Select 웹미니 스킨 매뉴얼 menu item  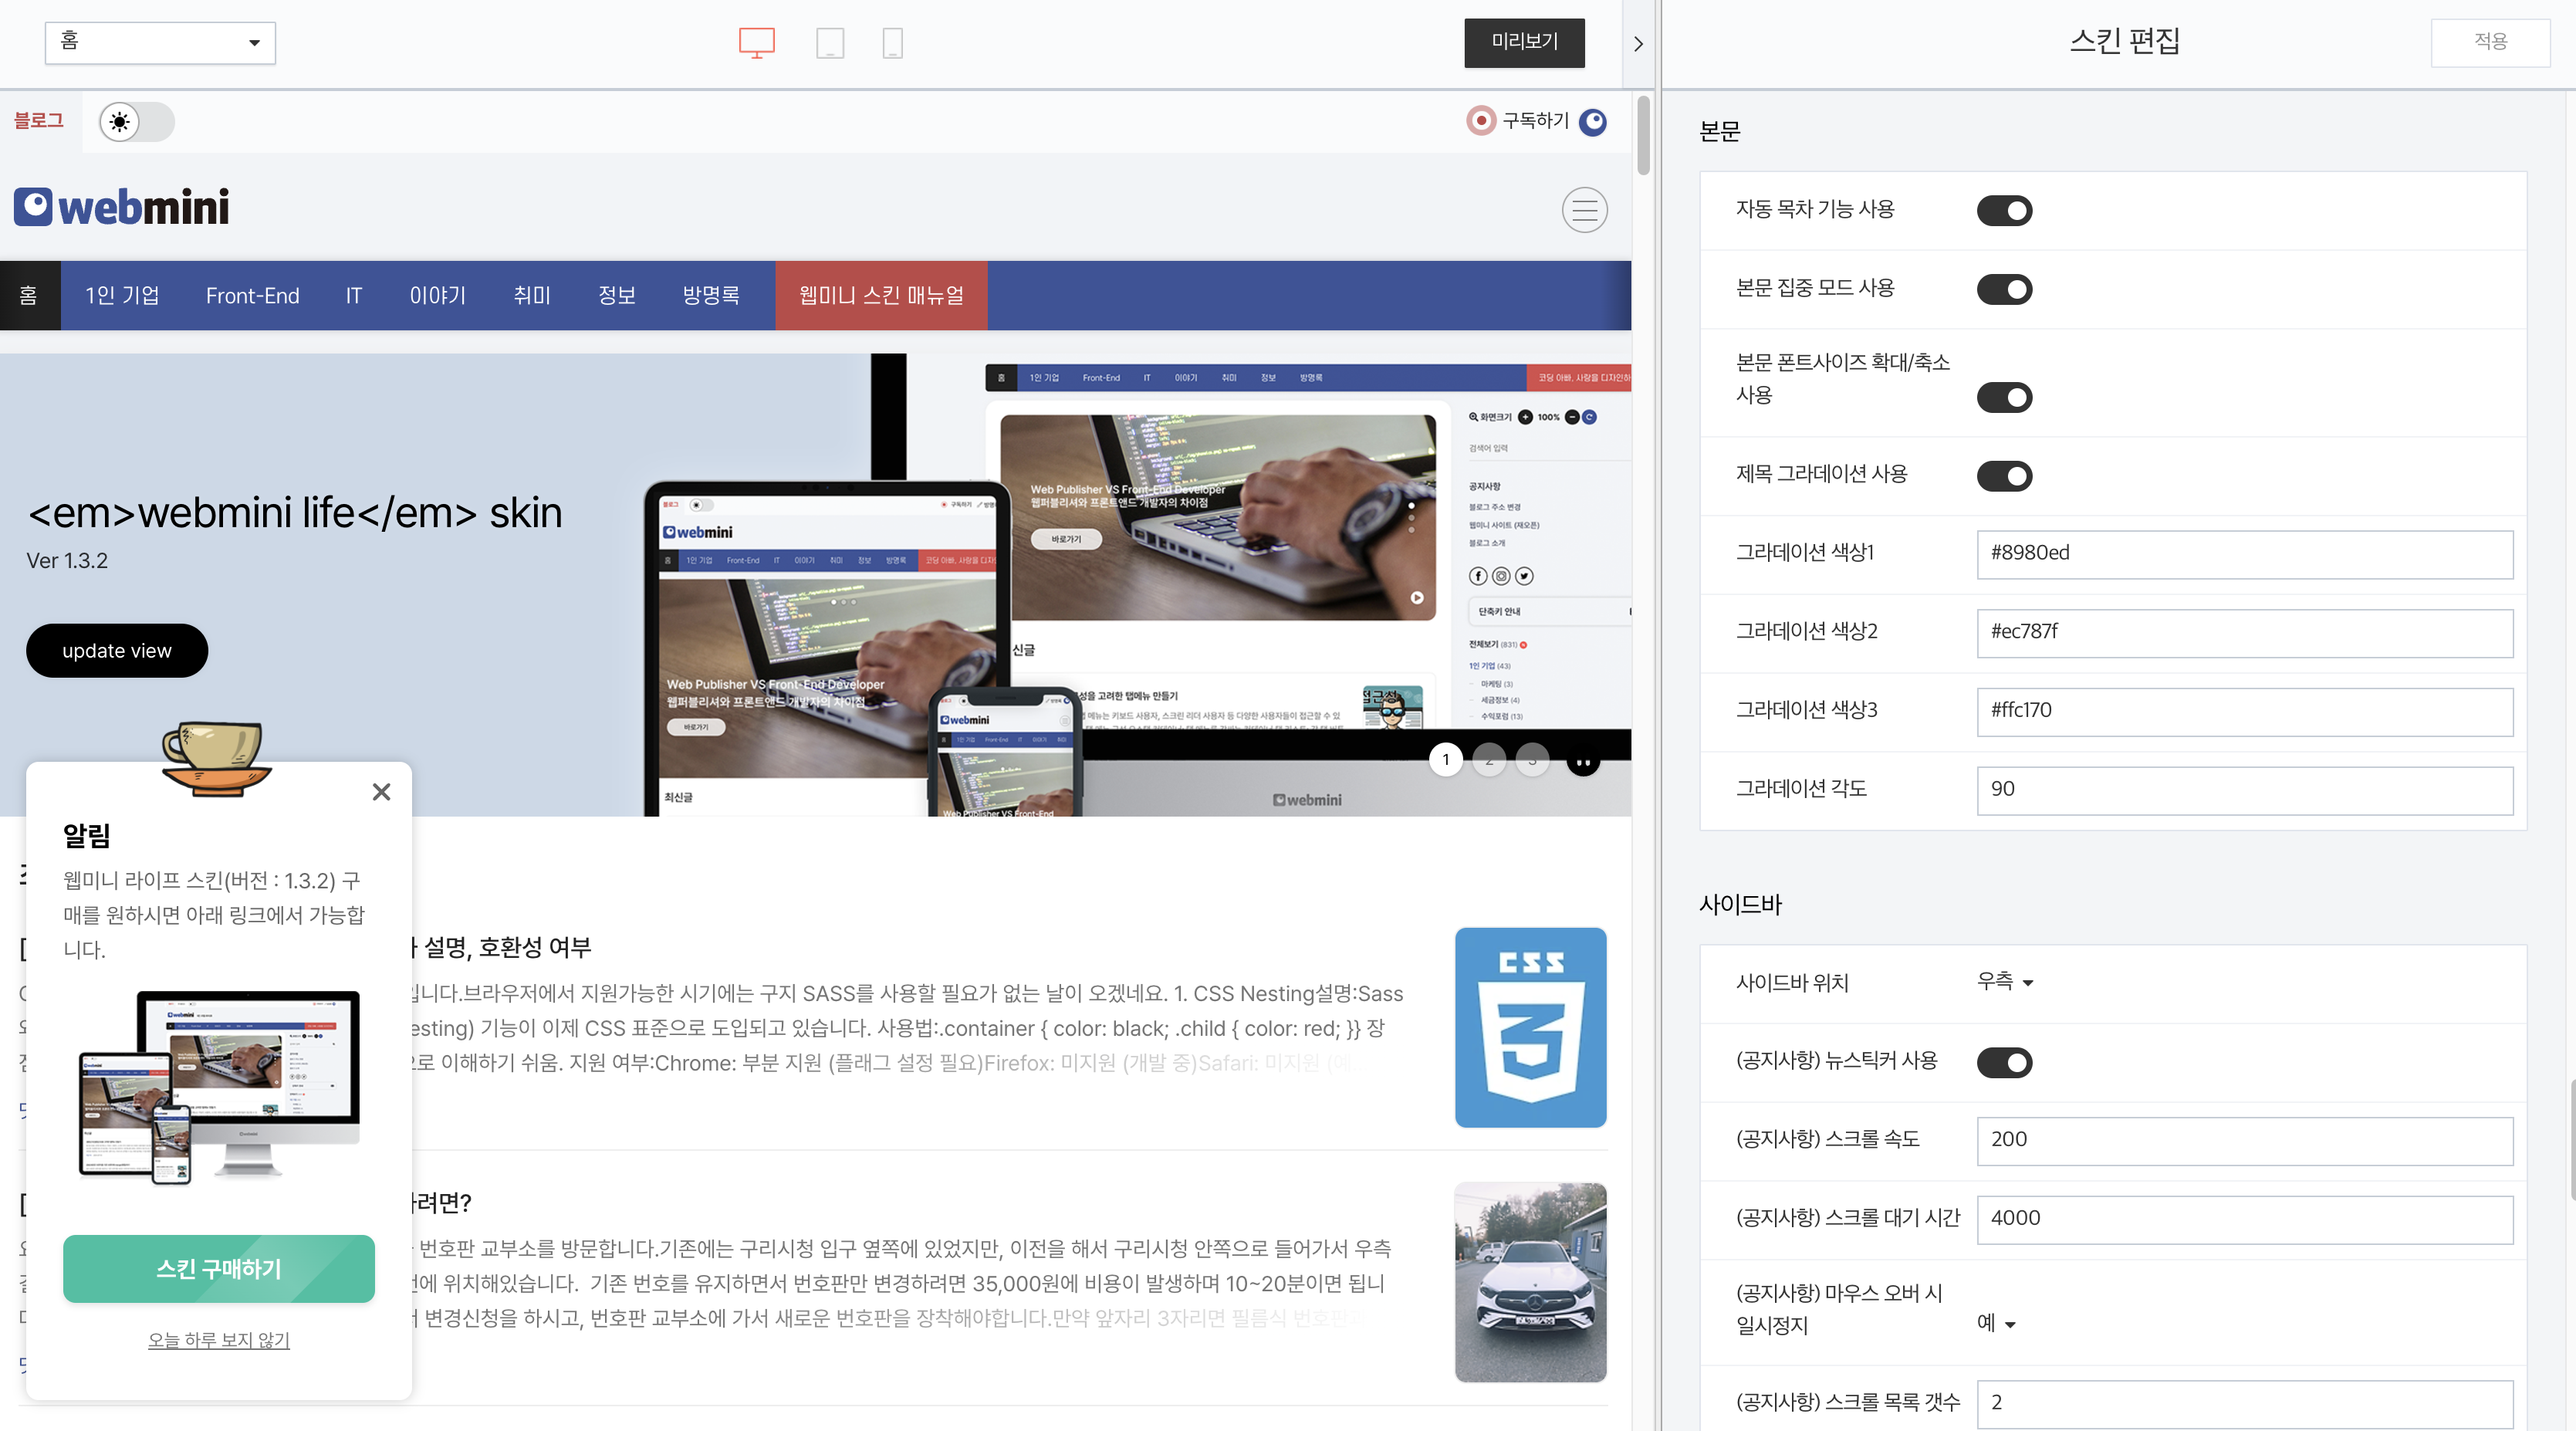pyautogui.click(x=880, y=296)
